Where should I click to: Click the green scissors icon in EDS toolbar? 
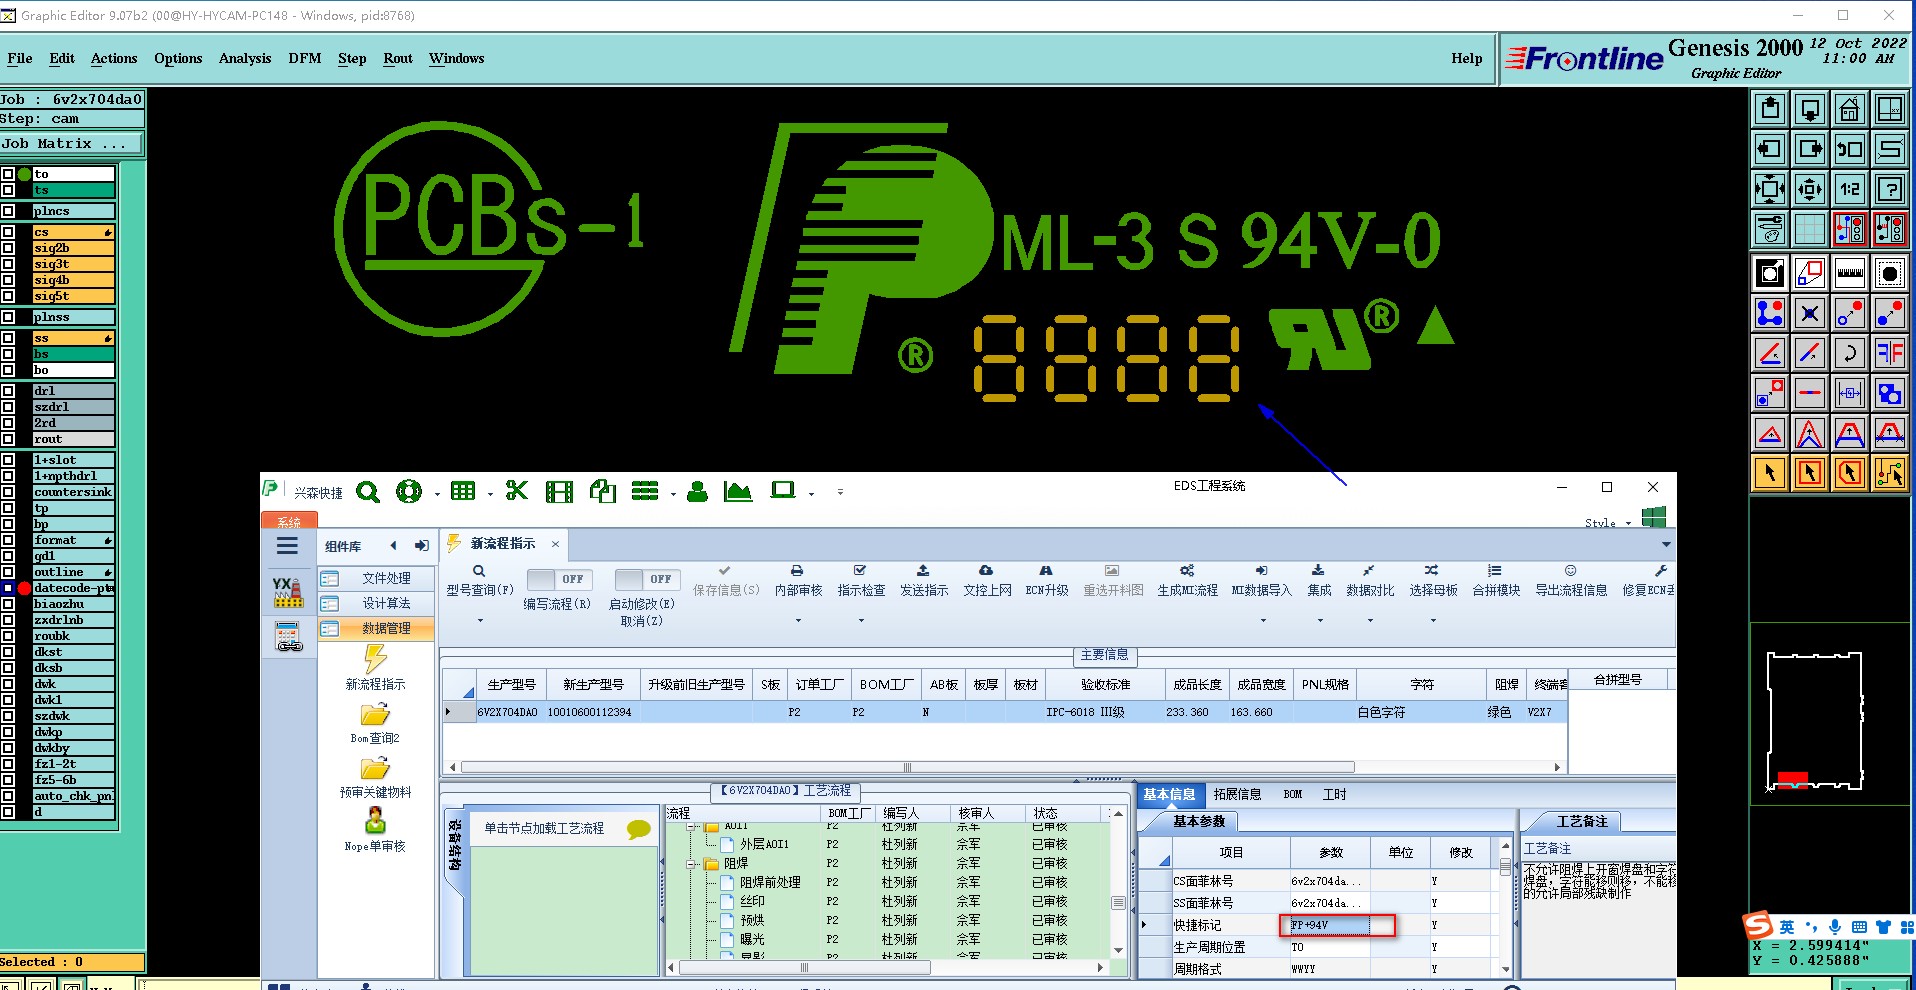click(516, 491)
